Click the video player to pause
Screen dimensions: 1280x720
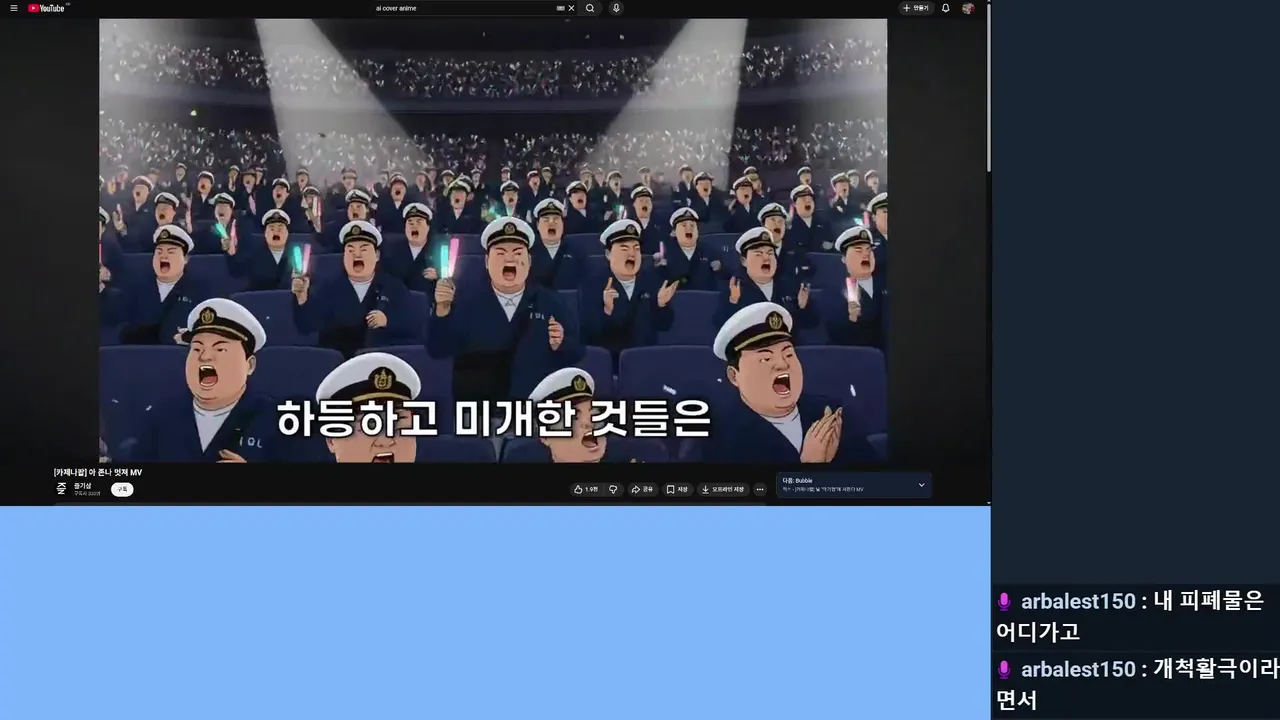coord(493,240)
